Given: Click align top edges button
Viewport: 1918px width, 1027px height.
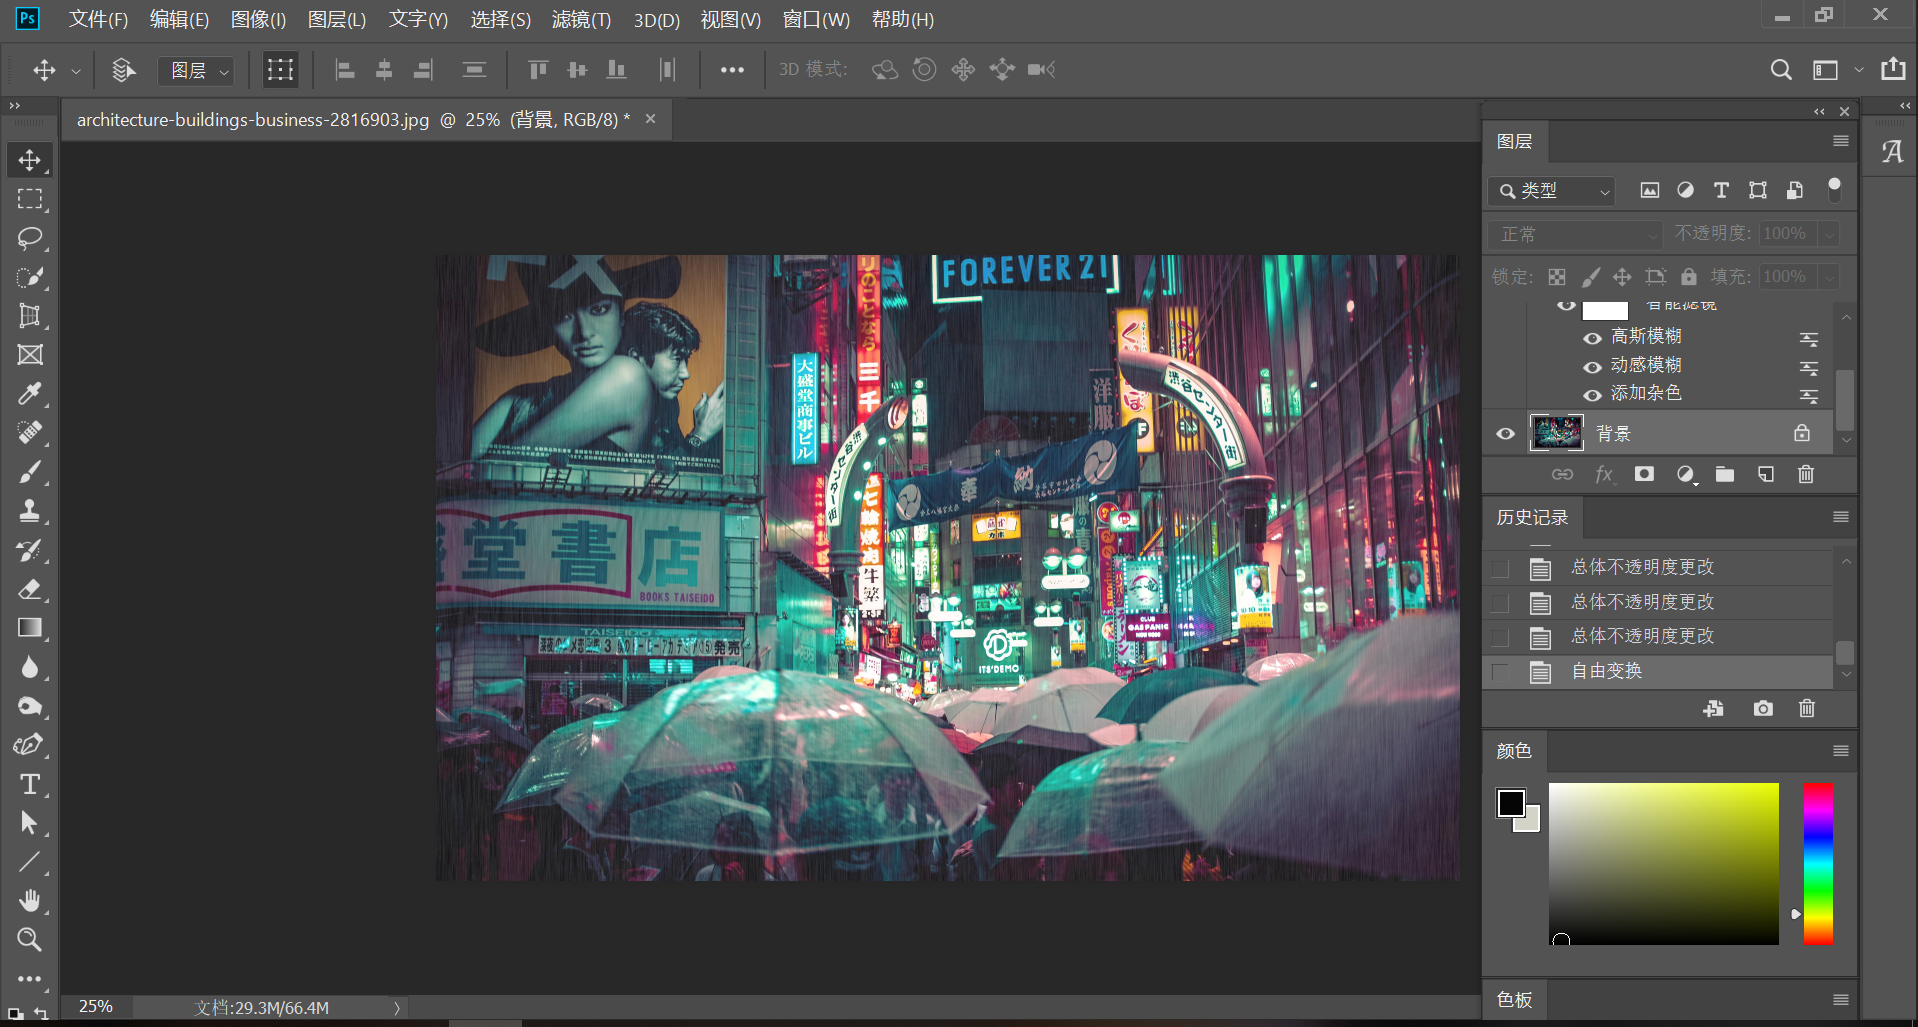Looking at the screenshot, I should click(x=538, y=70).
